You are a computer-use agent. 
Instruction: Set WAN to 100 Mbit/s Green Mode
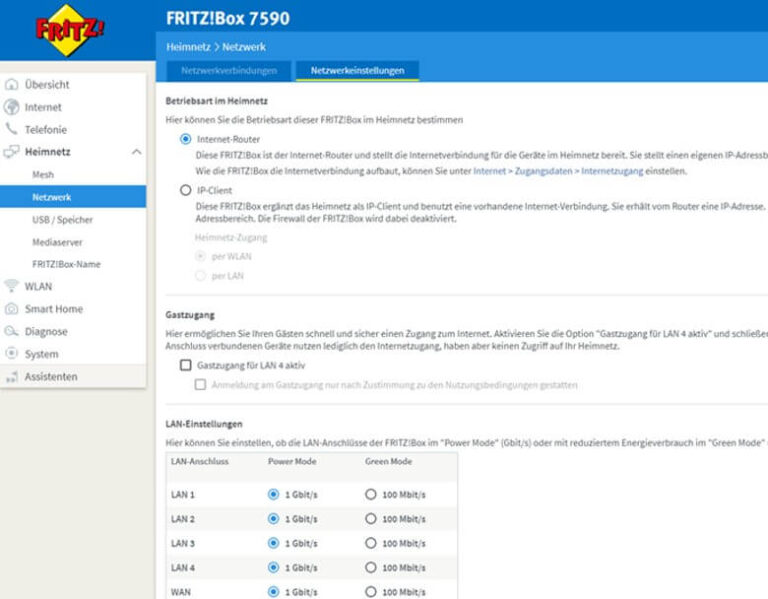tap(371, 592)
